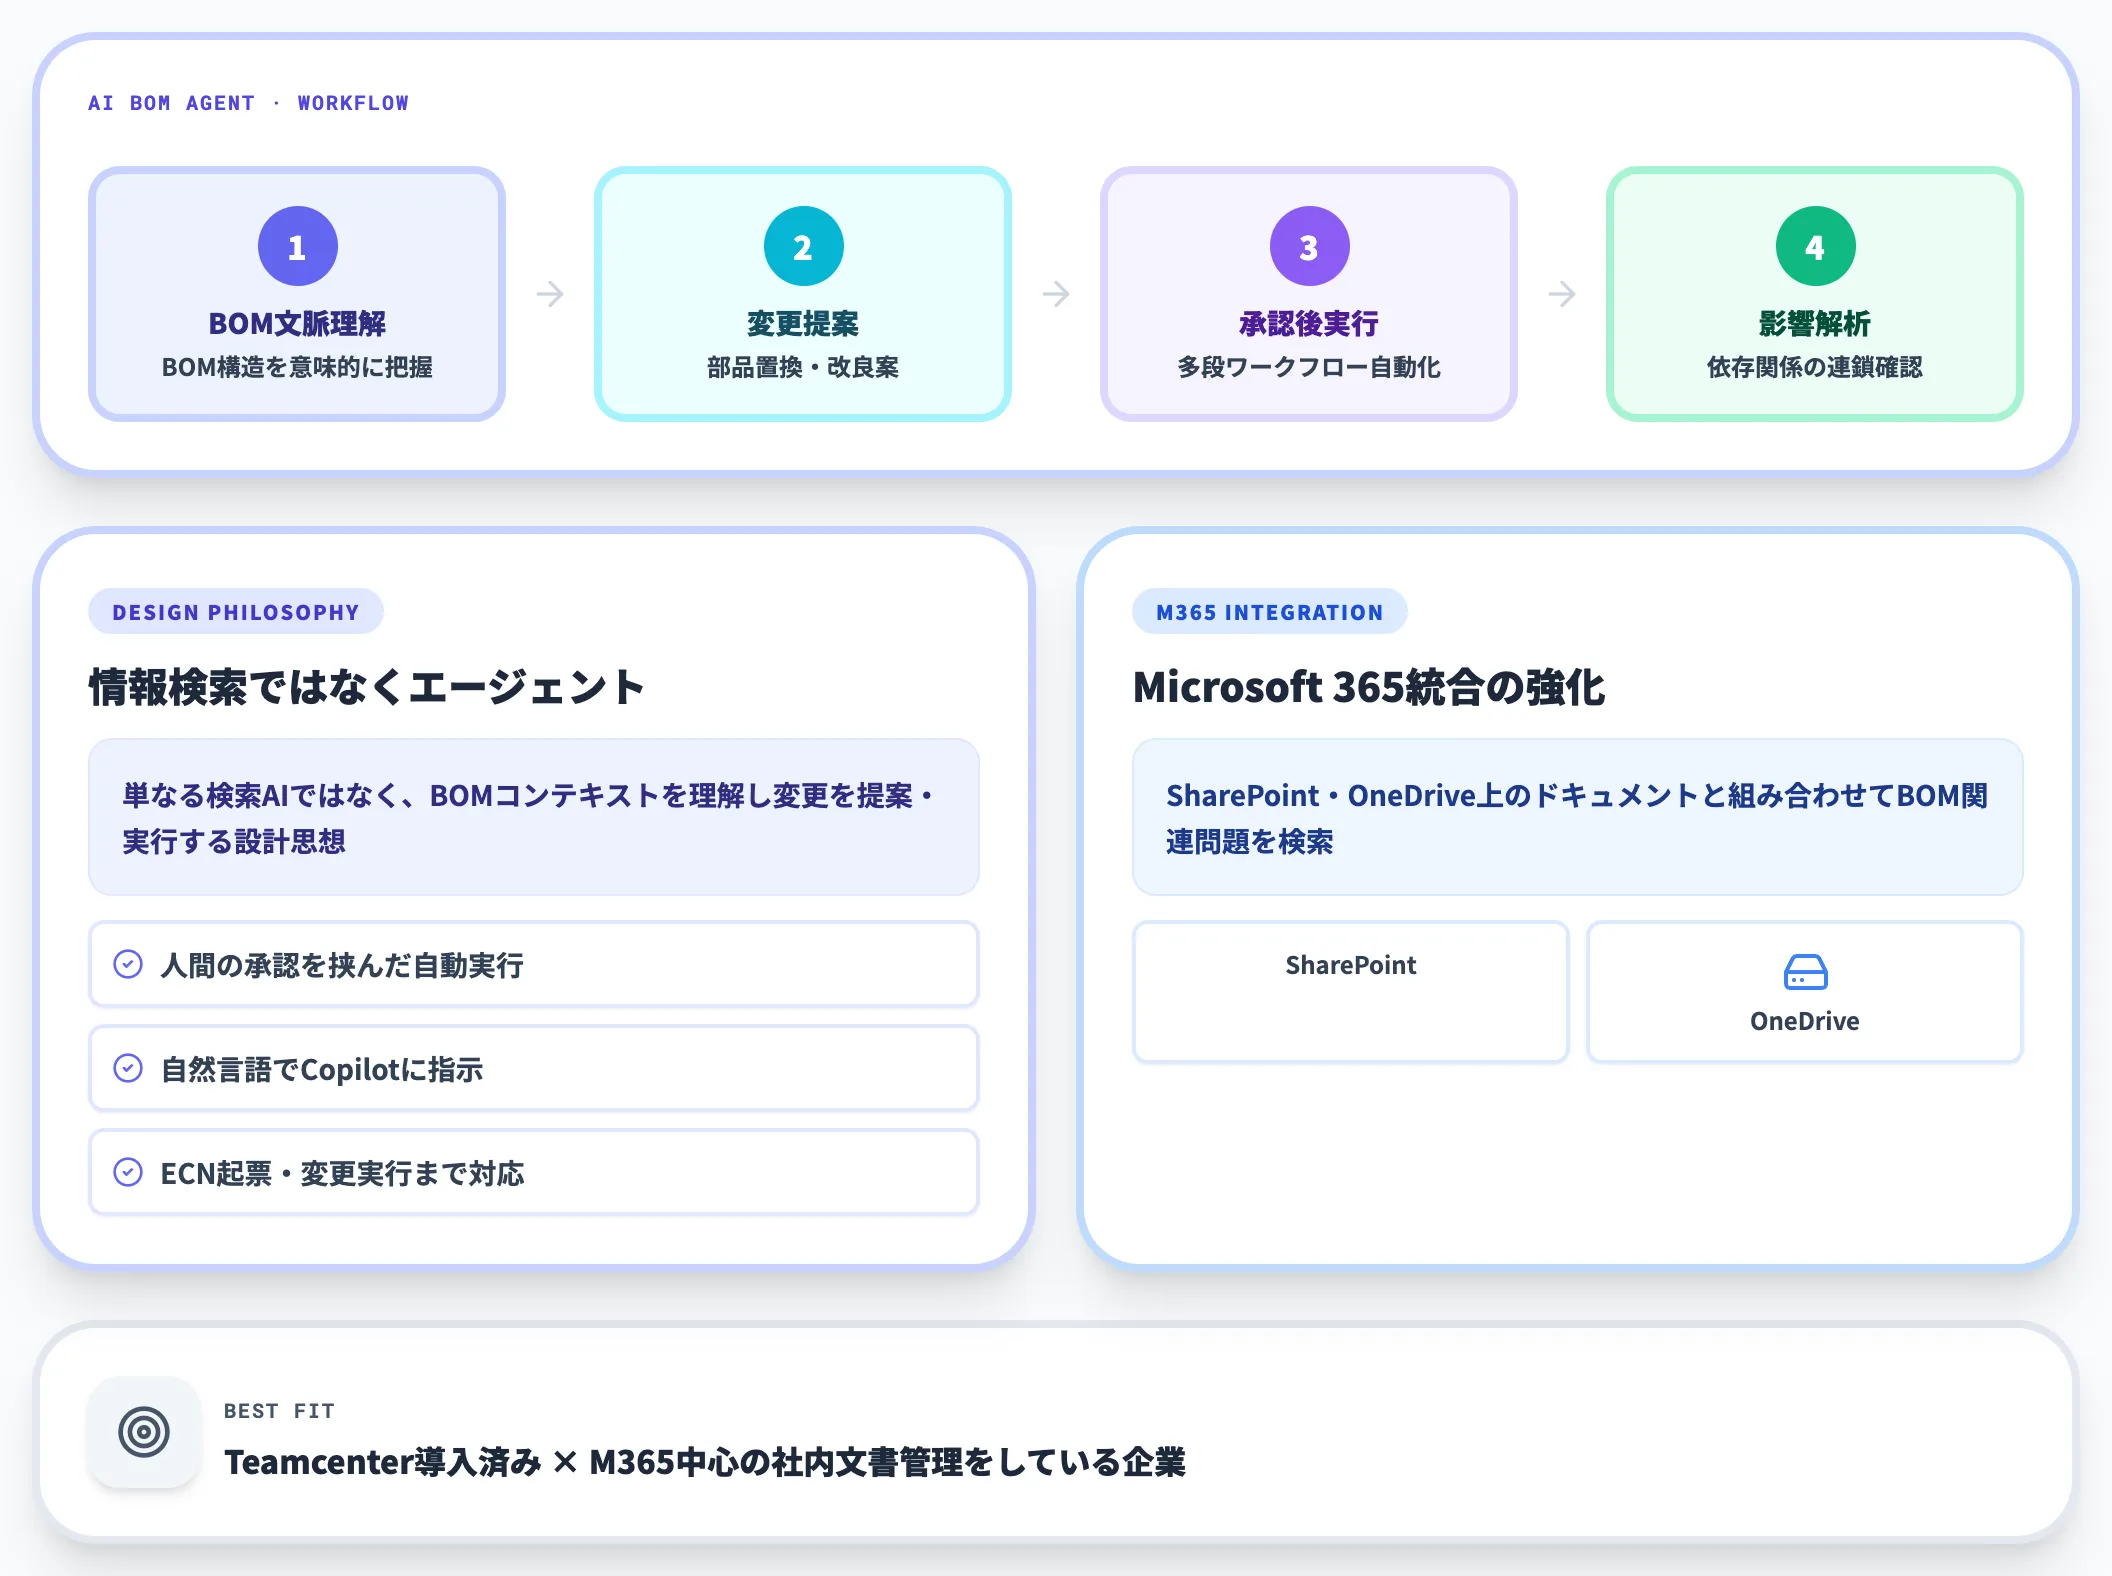Select the M365 INTEGRATION tag

[1270, 612]
